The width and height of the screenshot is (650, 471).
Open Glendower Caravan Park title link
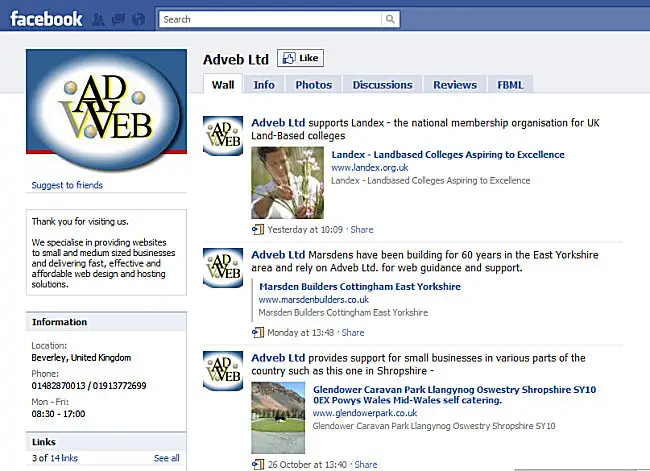pyautogui.click(x=454, y=395)
